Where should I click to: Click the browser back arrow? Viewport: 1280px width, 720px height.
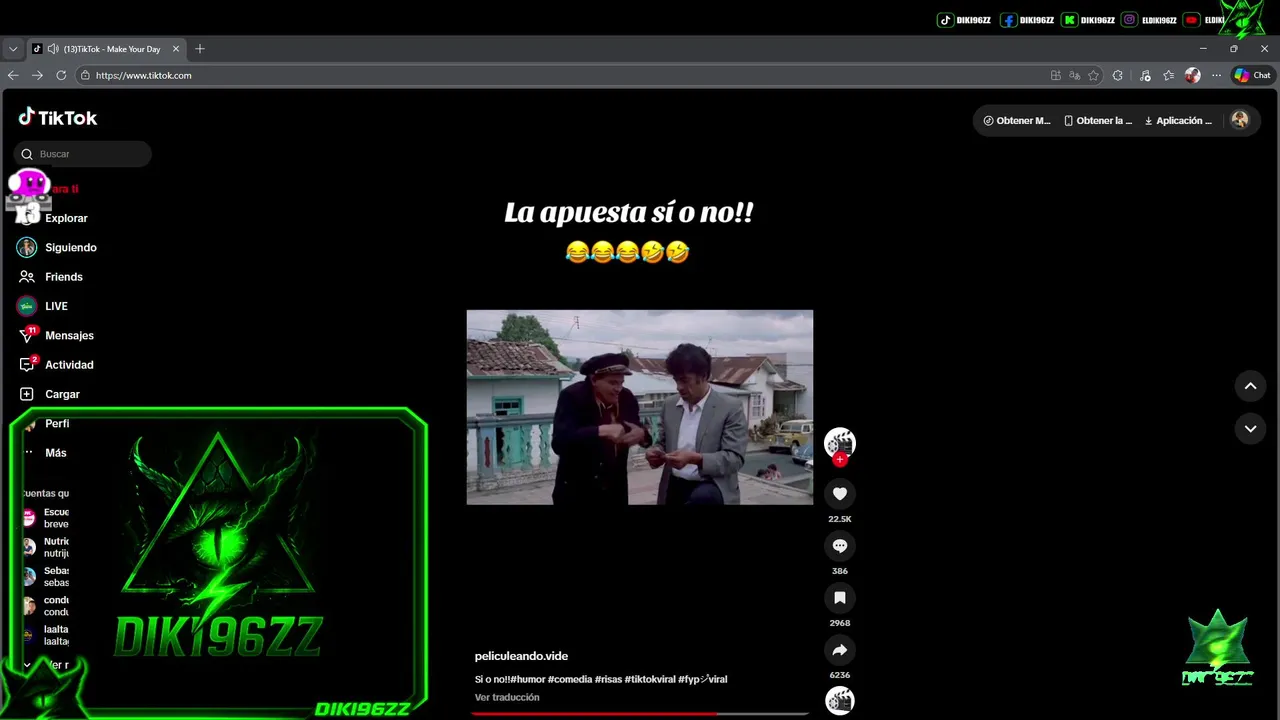click(13, 75)
